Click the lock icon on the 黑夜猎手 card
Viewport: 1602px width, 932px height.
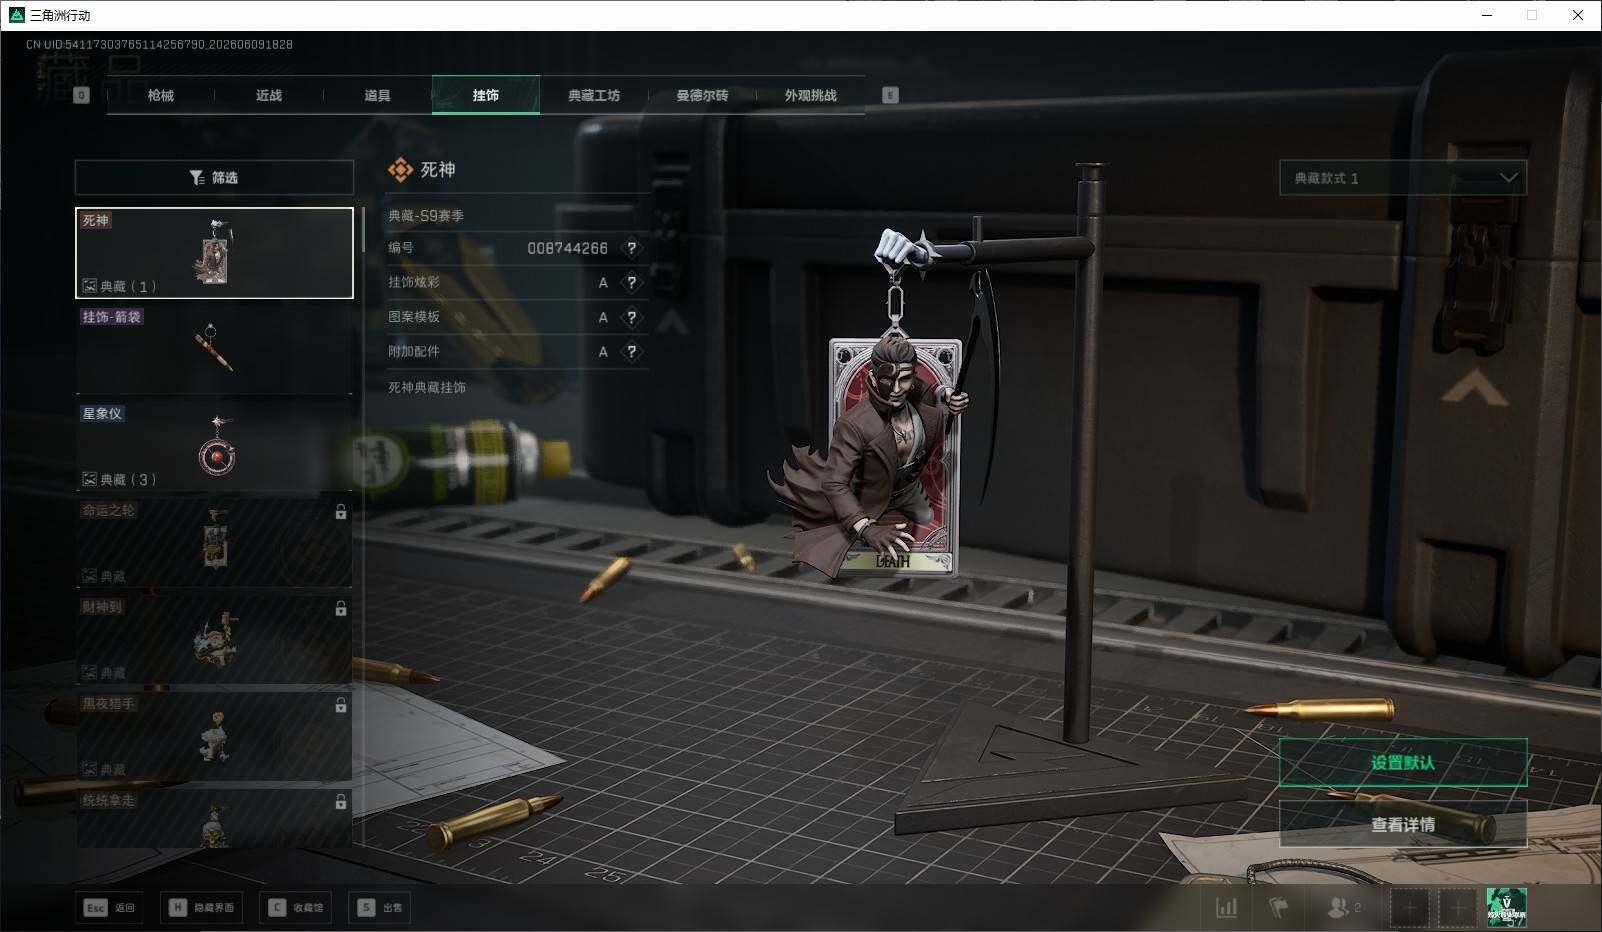[x=341, y=705]
